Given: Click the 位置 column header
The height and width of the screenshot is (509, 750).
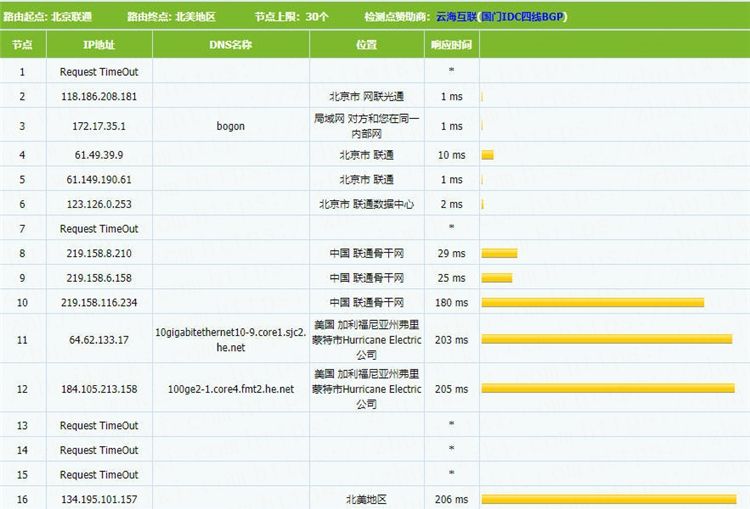Looking at the screenshot, I should tap(366, 45).
